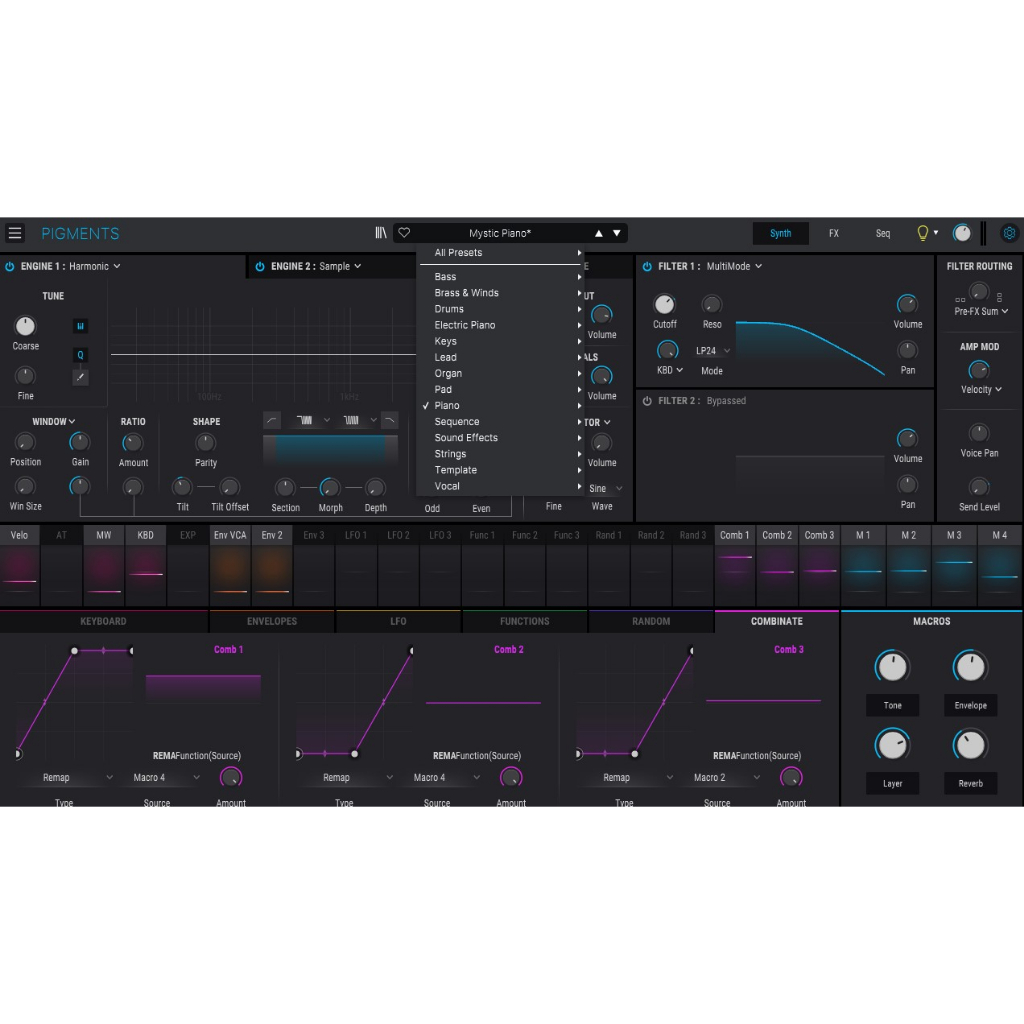Click the Q icon under Engine 1 Tune

[x=80, y=355]
